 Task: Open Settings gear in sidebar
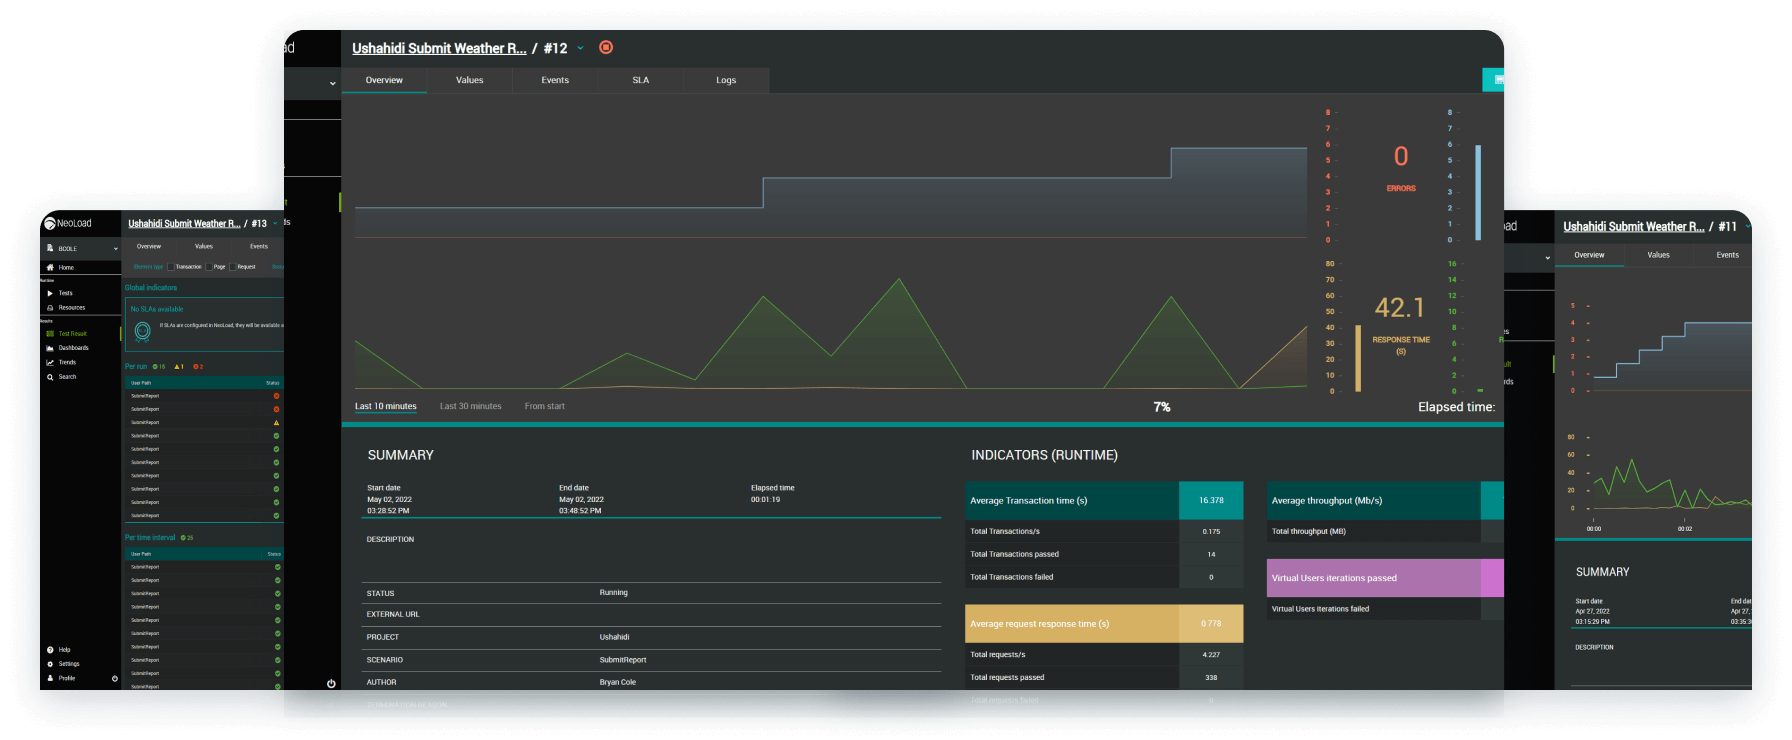[50, 664]
